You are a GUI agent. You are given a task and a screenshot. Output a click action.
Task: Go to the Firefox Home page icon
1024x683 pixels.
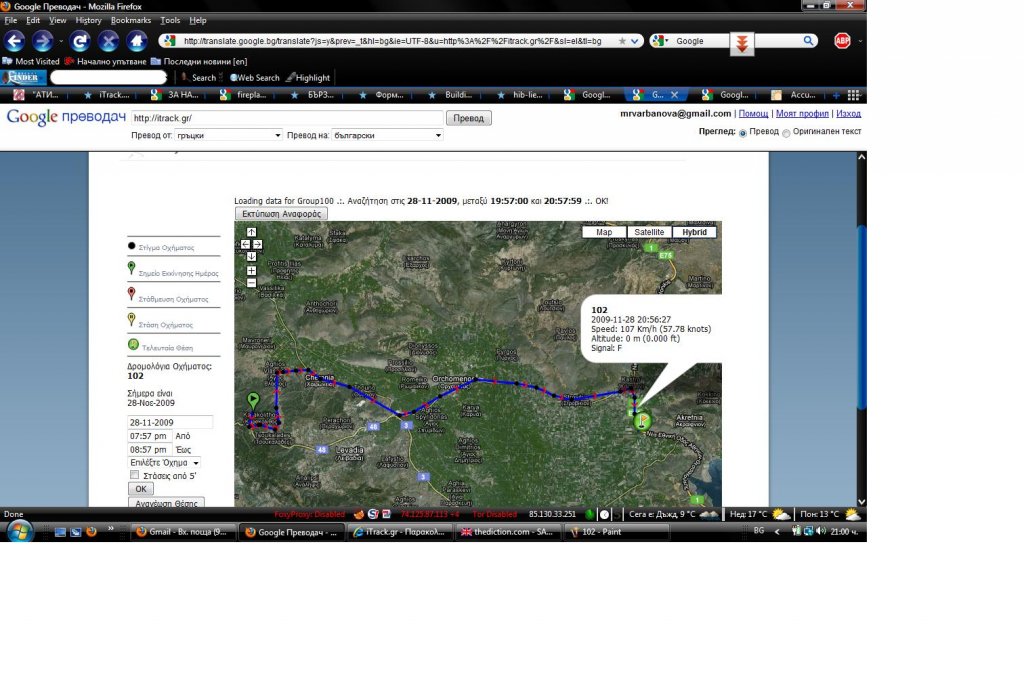pyautogui.click(x=137, y=41)
